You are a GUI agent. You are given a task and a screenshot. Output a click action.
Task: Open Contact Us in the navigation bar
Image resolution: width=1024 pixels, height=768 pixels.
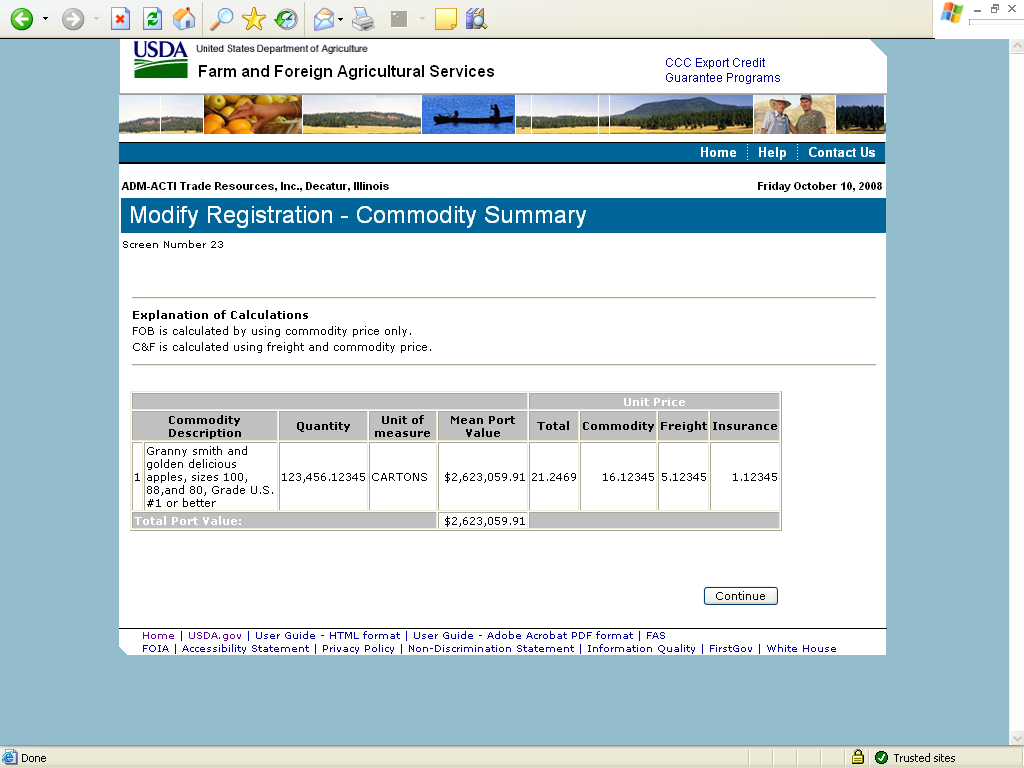click(841, 152)
